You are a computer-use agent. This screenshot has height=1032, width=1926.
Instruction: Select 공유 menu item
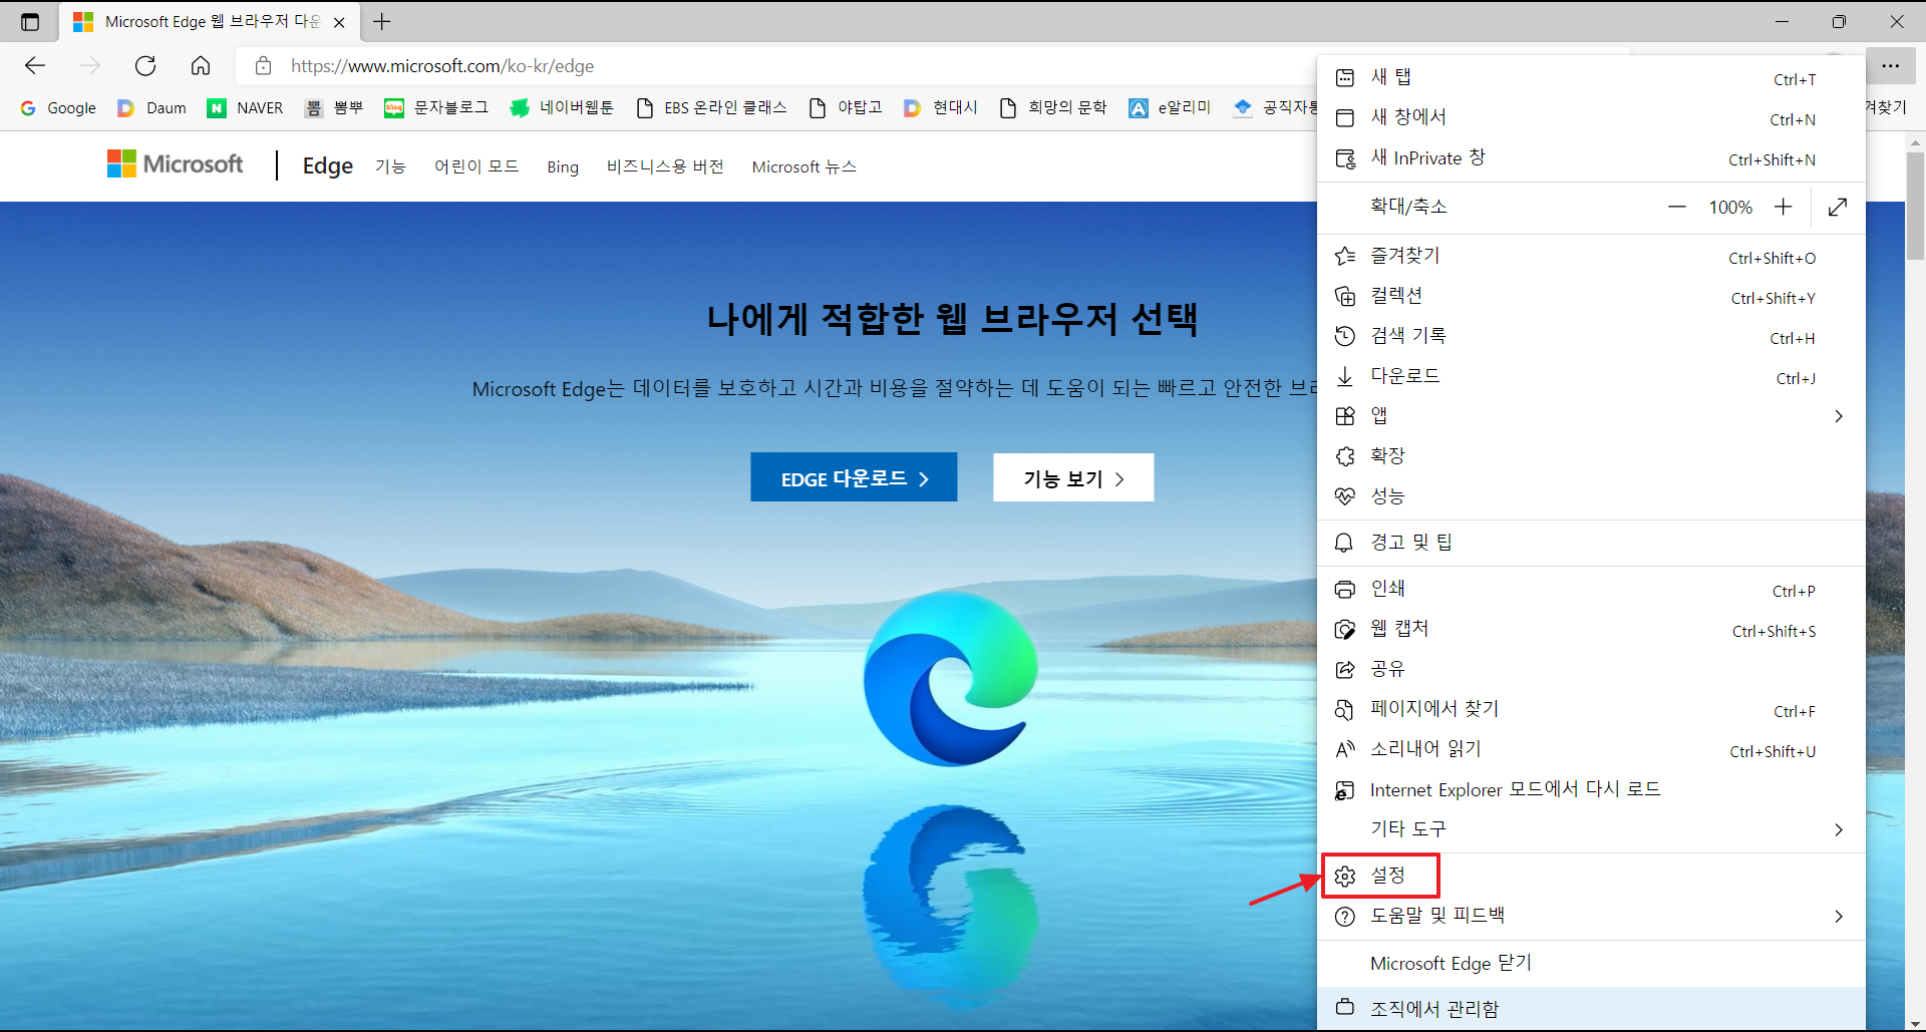click(1591, 669)
